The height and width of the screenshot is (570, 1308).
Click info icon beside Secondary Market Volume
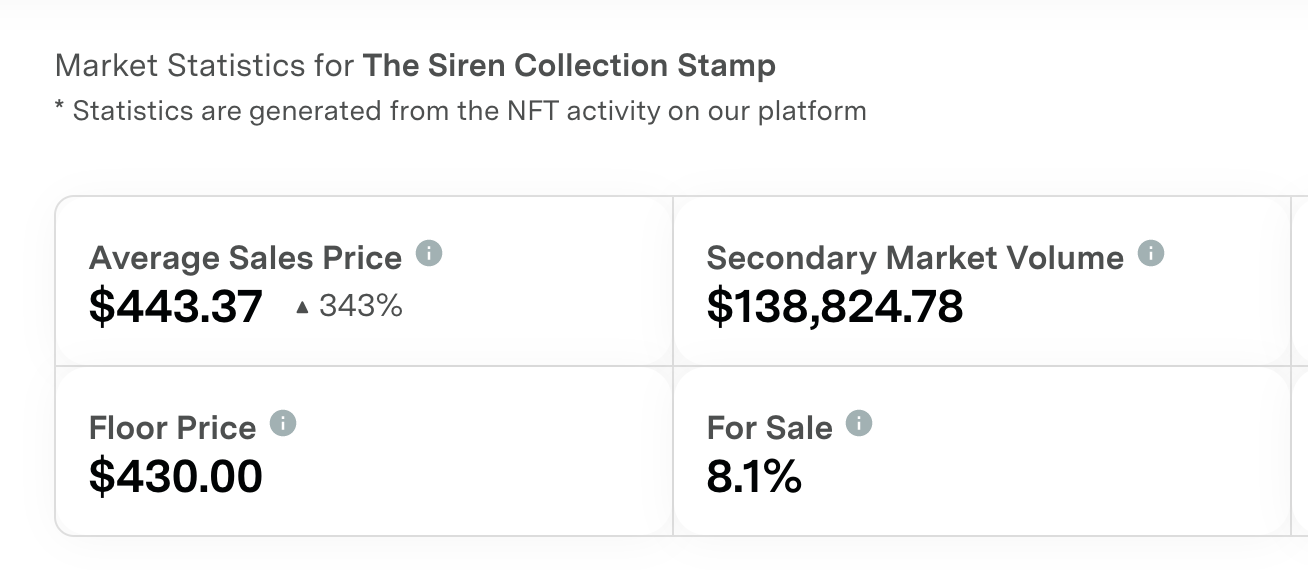tap(1151, 254)
